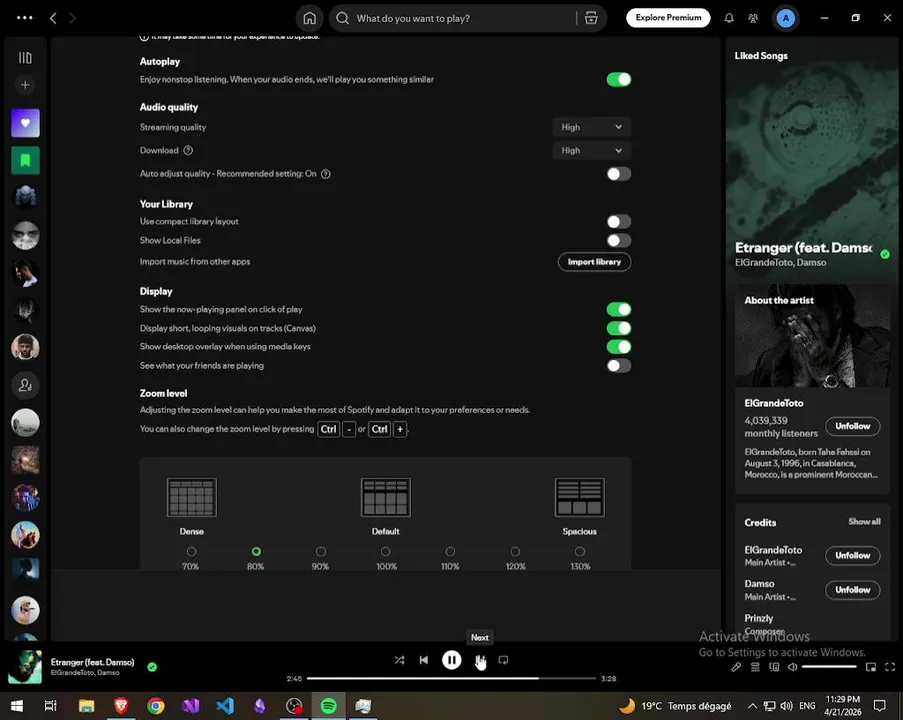Choose 120% zoom level

[515, 552]
